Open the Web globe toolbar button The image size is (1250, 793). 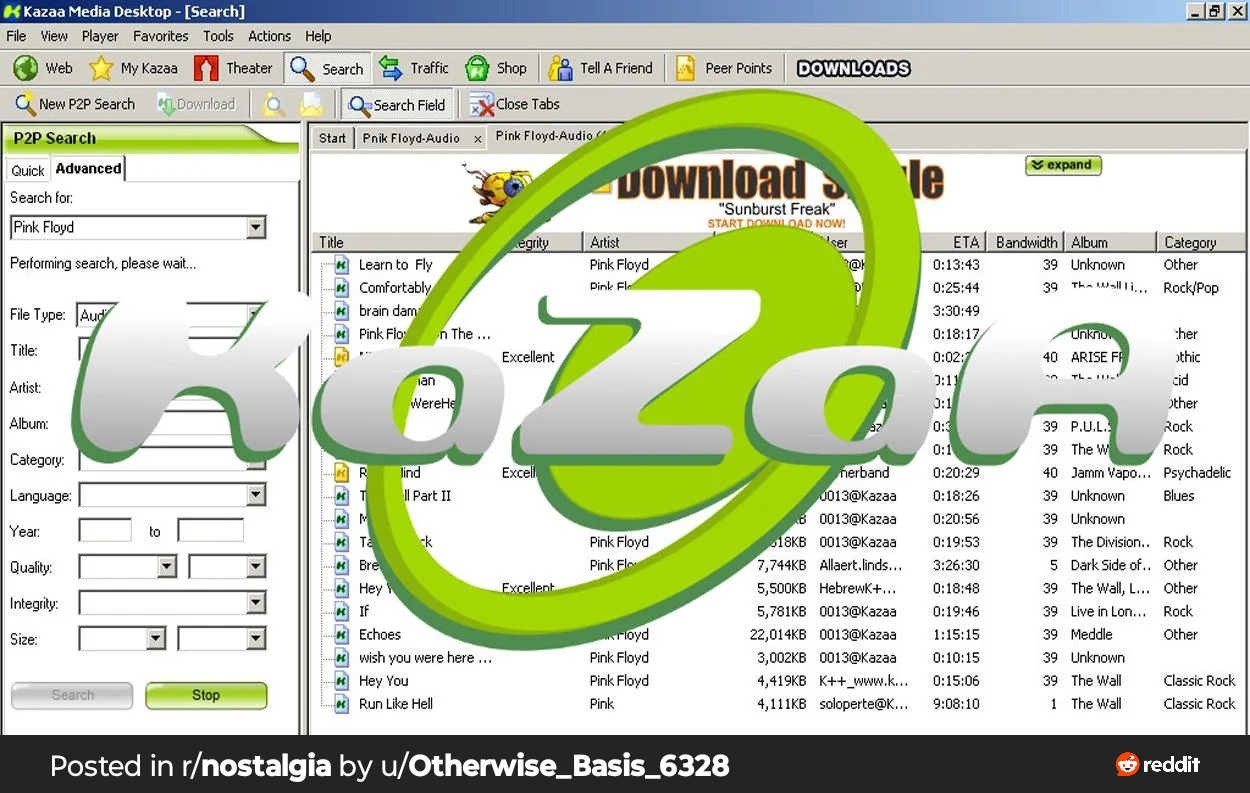[x=43, y=68]
